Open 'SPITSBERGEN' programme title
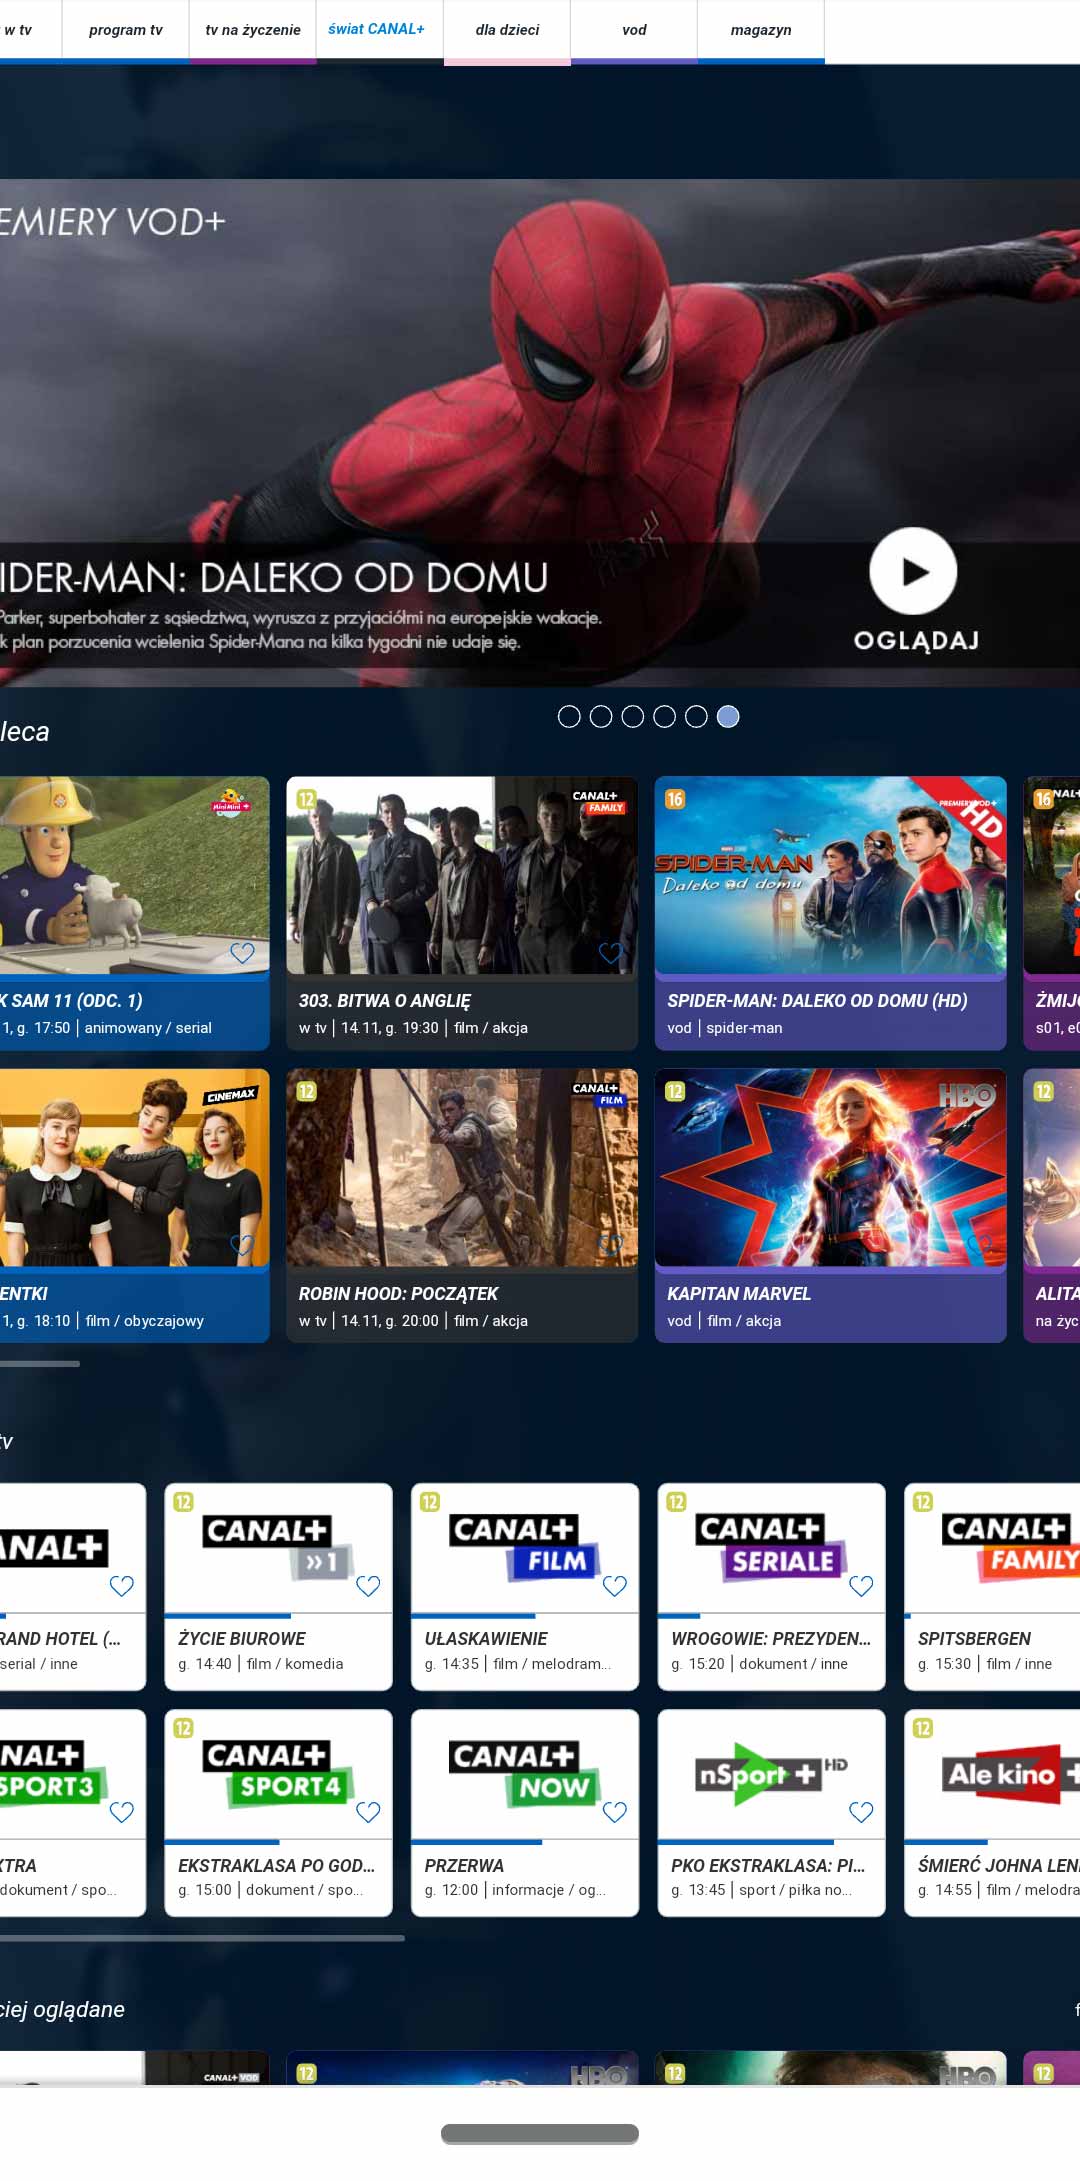 pyautogui.click(x=974, y=1638)
